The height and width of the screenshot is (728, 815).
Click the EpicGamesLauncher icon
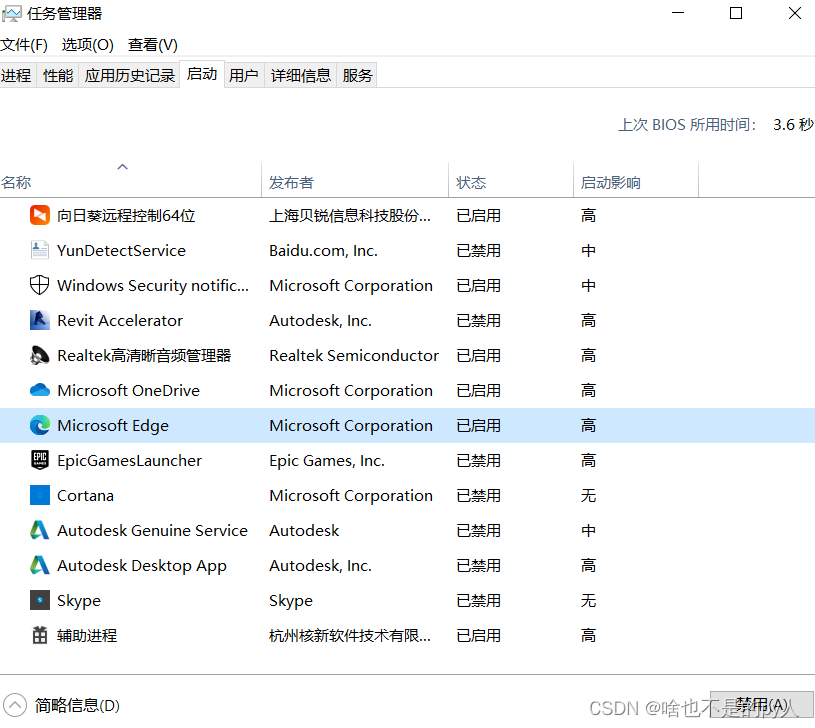click(x=40, y=460)
